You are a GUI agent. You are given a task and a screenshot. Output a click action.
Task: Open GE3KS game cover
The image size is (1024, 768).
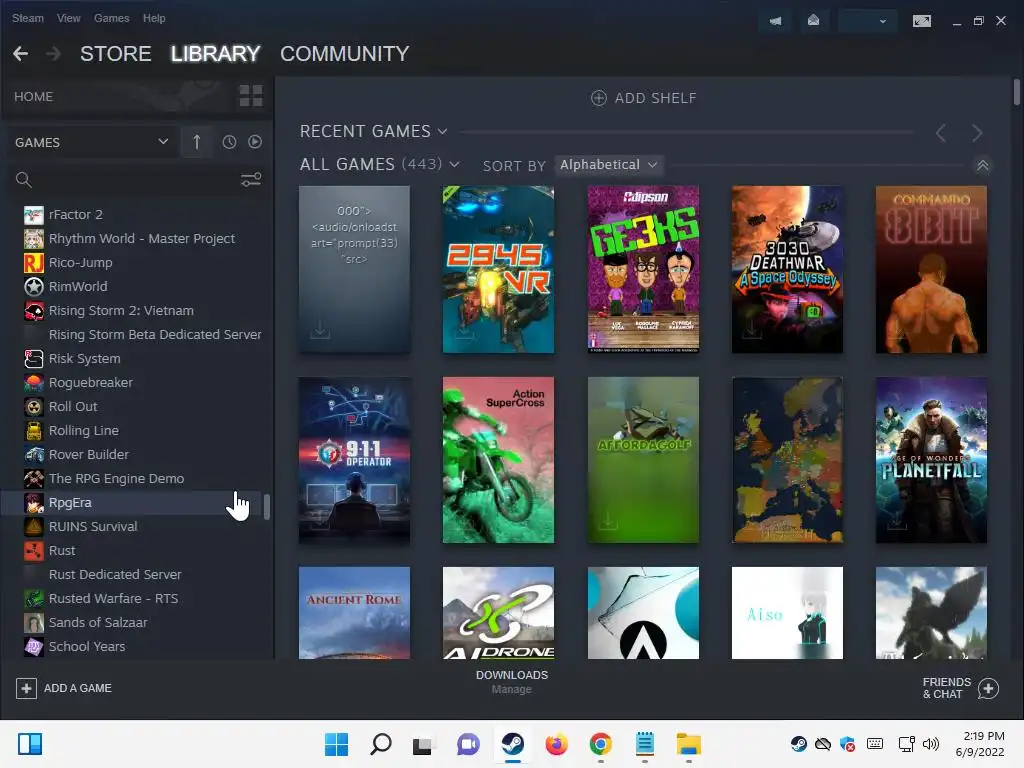(x=643, y=269)
